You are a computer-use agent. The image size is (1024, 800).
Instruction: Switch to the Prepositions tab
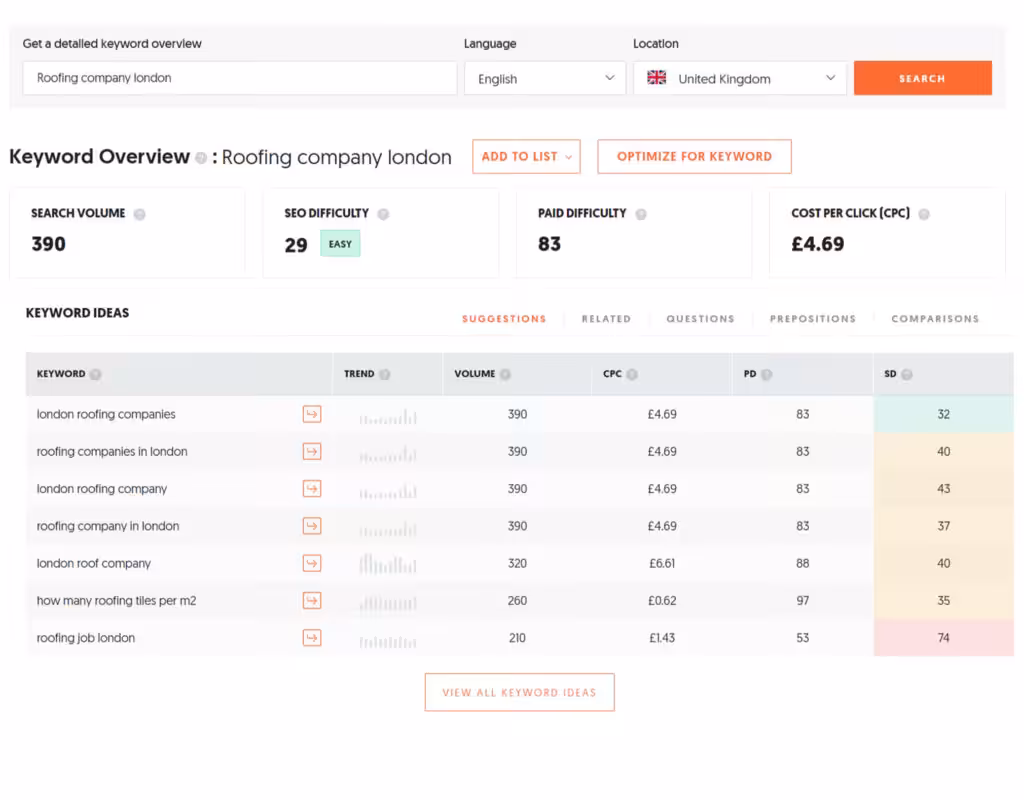[x=812, y=319]
